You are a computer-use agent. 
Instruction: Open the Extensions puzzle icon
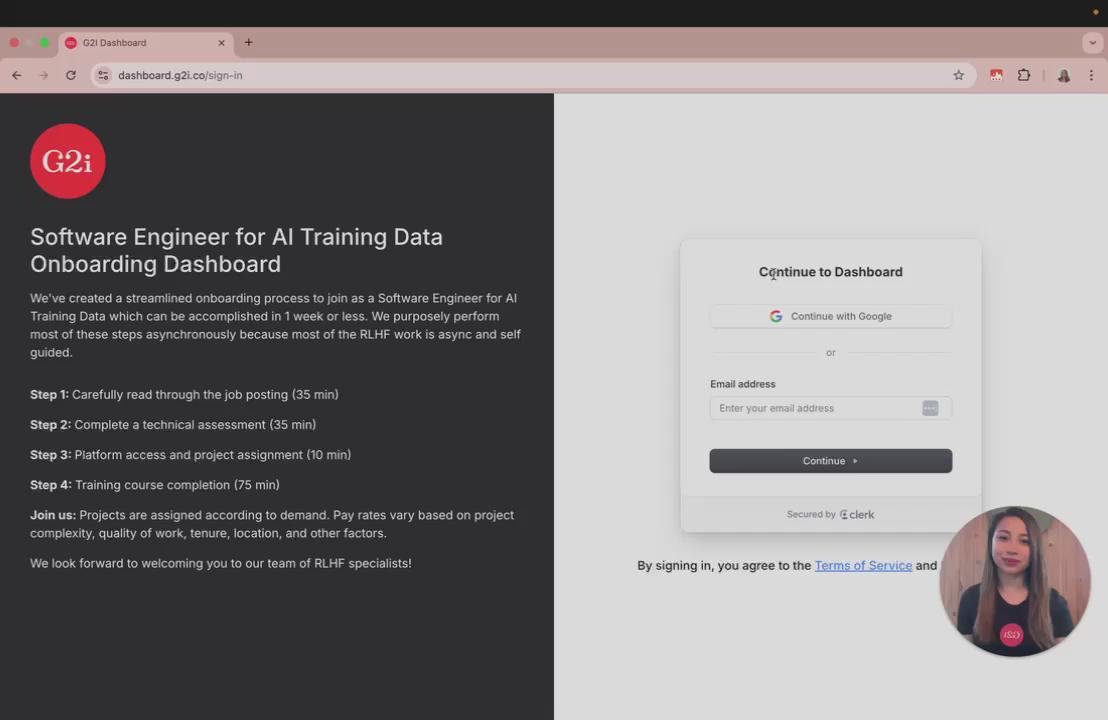click(x=1024, y=75)
